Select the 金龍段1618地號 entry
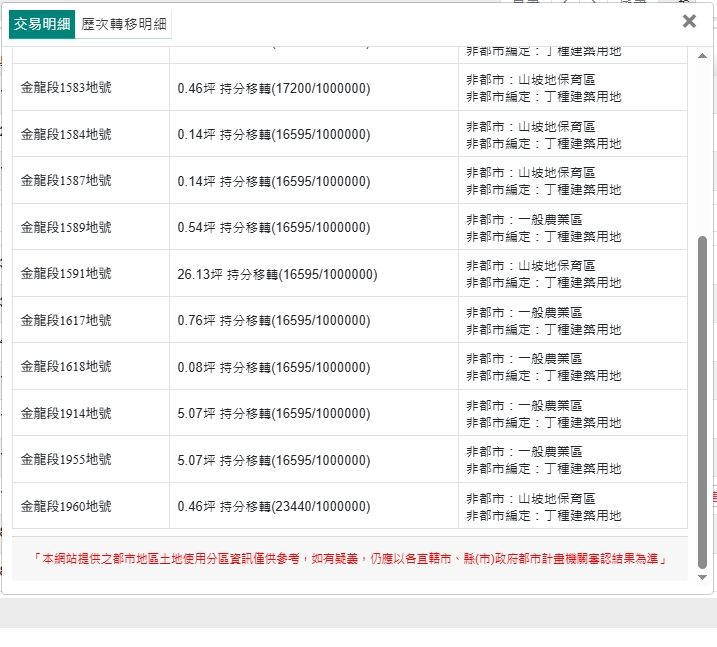 (x=66, y=367)
